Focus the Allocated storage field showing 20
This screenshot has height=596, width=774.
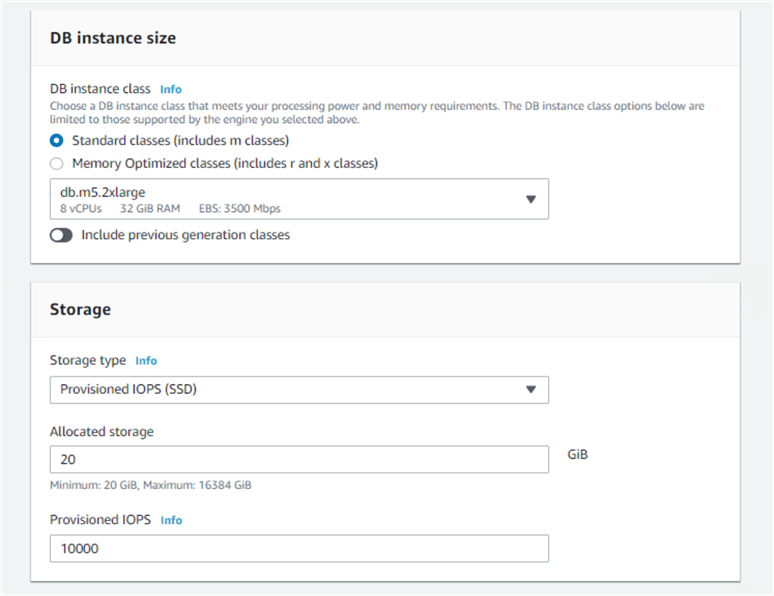click(298, 459)
